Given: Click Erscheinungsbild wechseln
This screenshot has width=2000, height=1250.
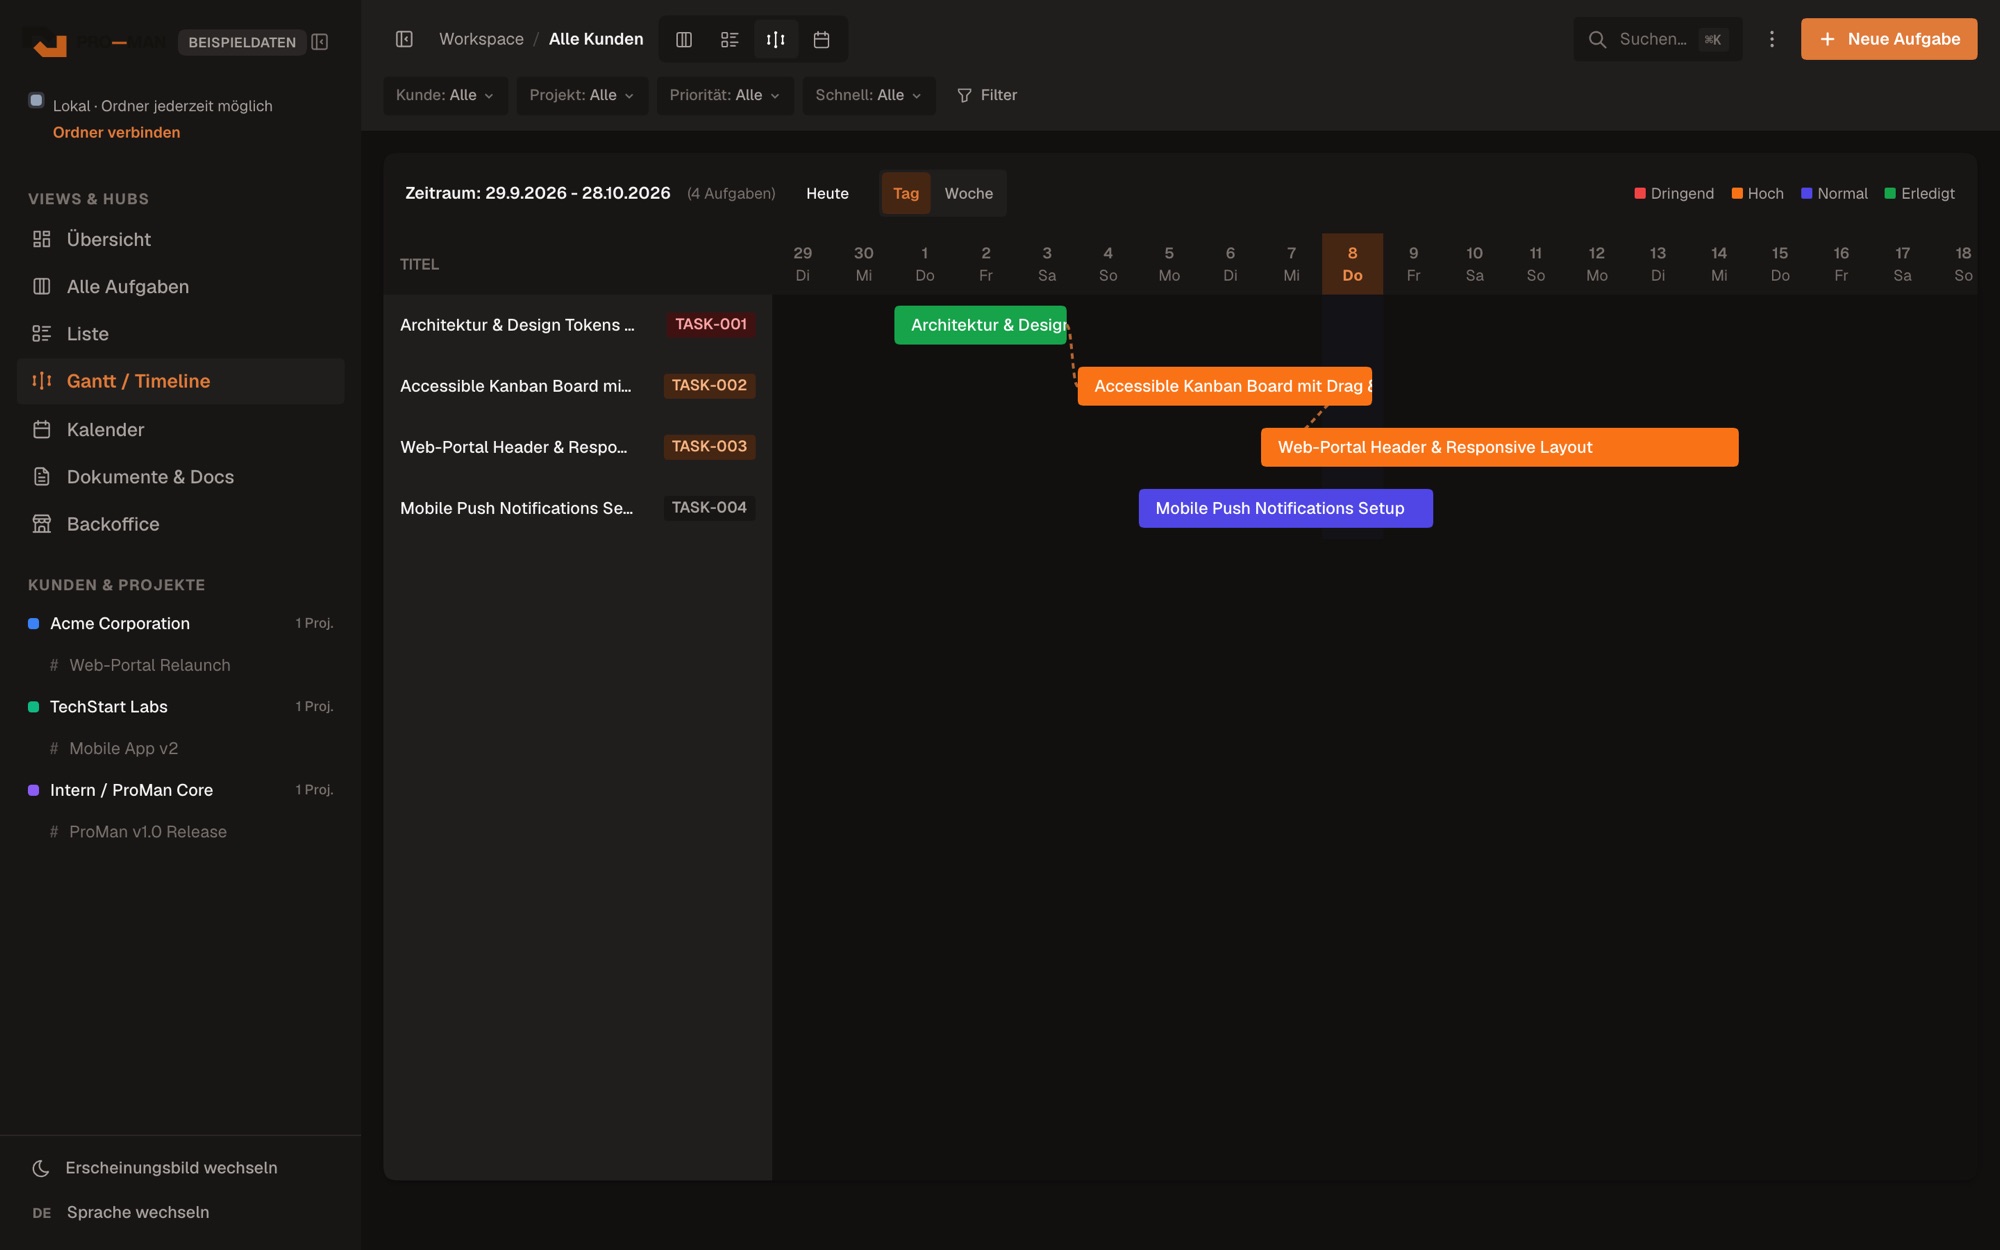Looking at the screenshot, I should (181, 1168).
